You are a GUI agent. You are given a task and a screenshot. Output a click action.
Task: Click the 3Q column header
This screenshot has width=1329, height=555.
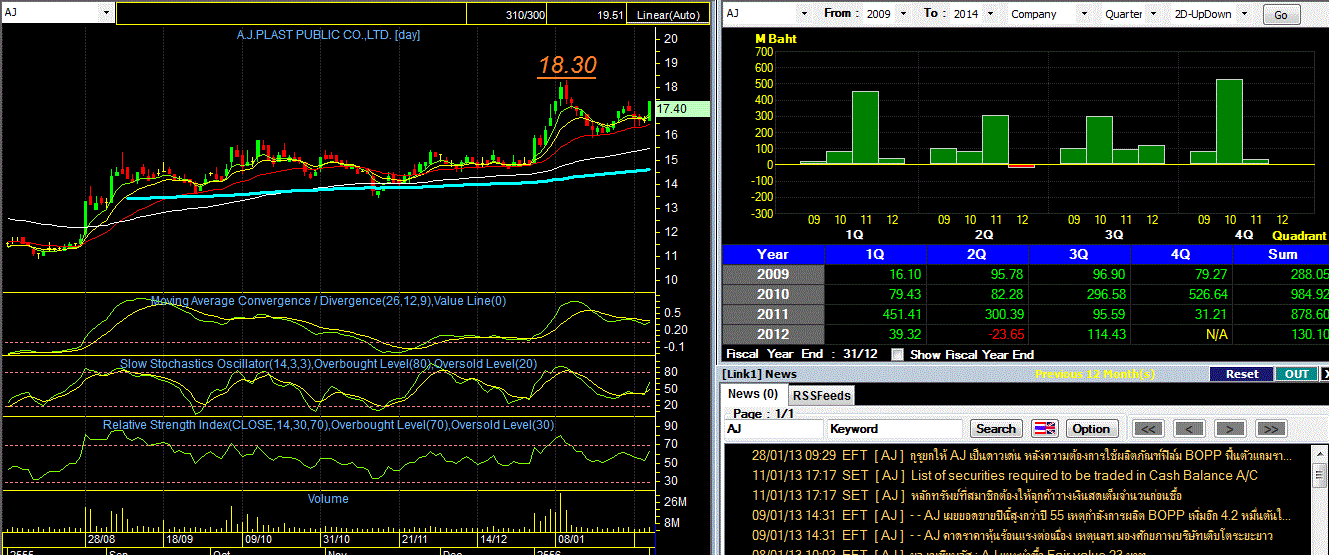(x=1080, y=254)
